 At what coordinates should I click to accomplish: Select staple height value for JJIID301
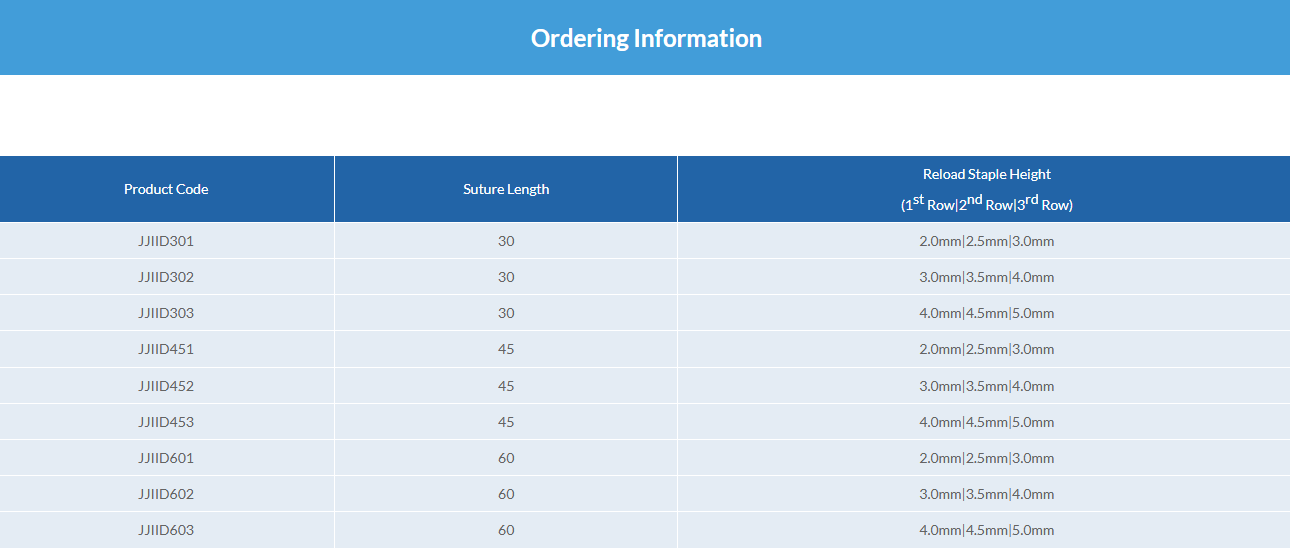point(986,241)
